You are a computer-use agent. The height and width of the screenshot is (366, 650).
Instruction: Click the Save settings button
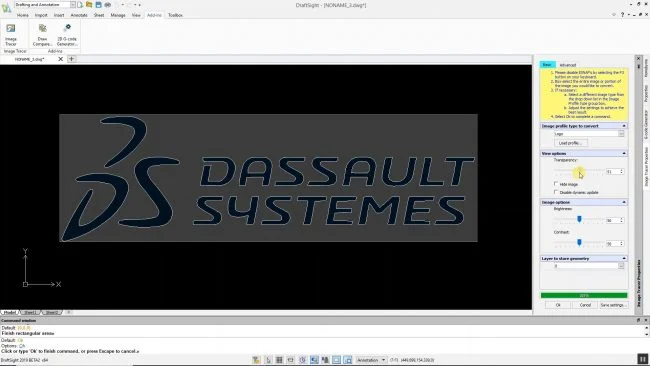tap(613, 305)
